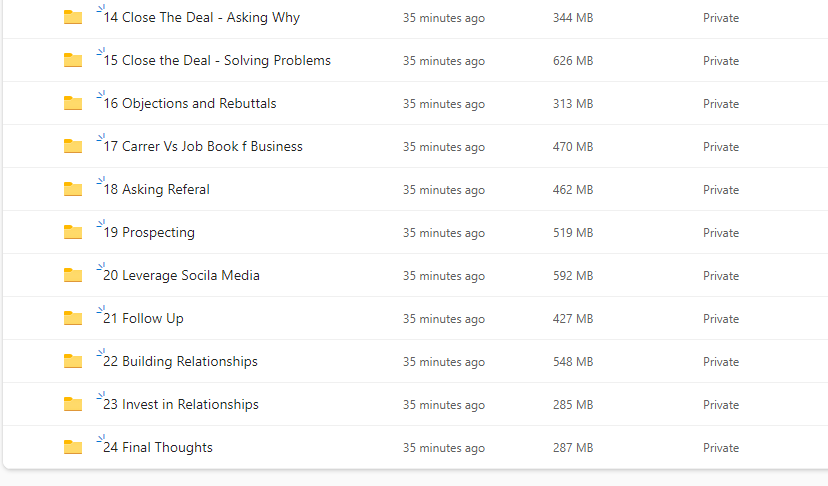
Task: Select folder icon beside 16 Objections and Rebuttals
Action: (x=73, y=104)
